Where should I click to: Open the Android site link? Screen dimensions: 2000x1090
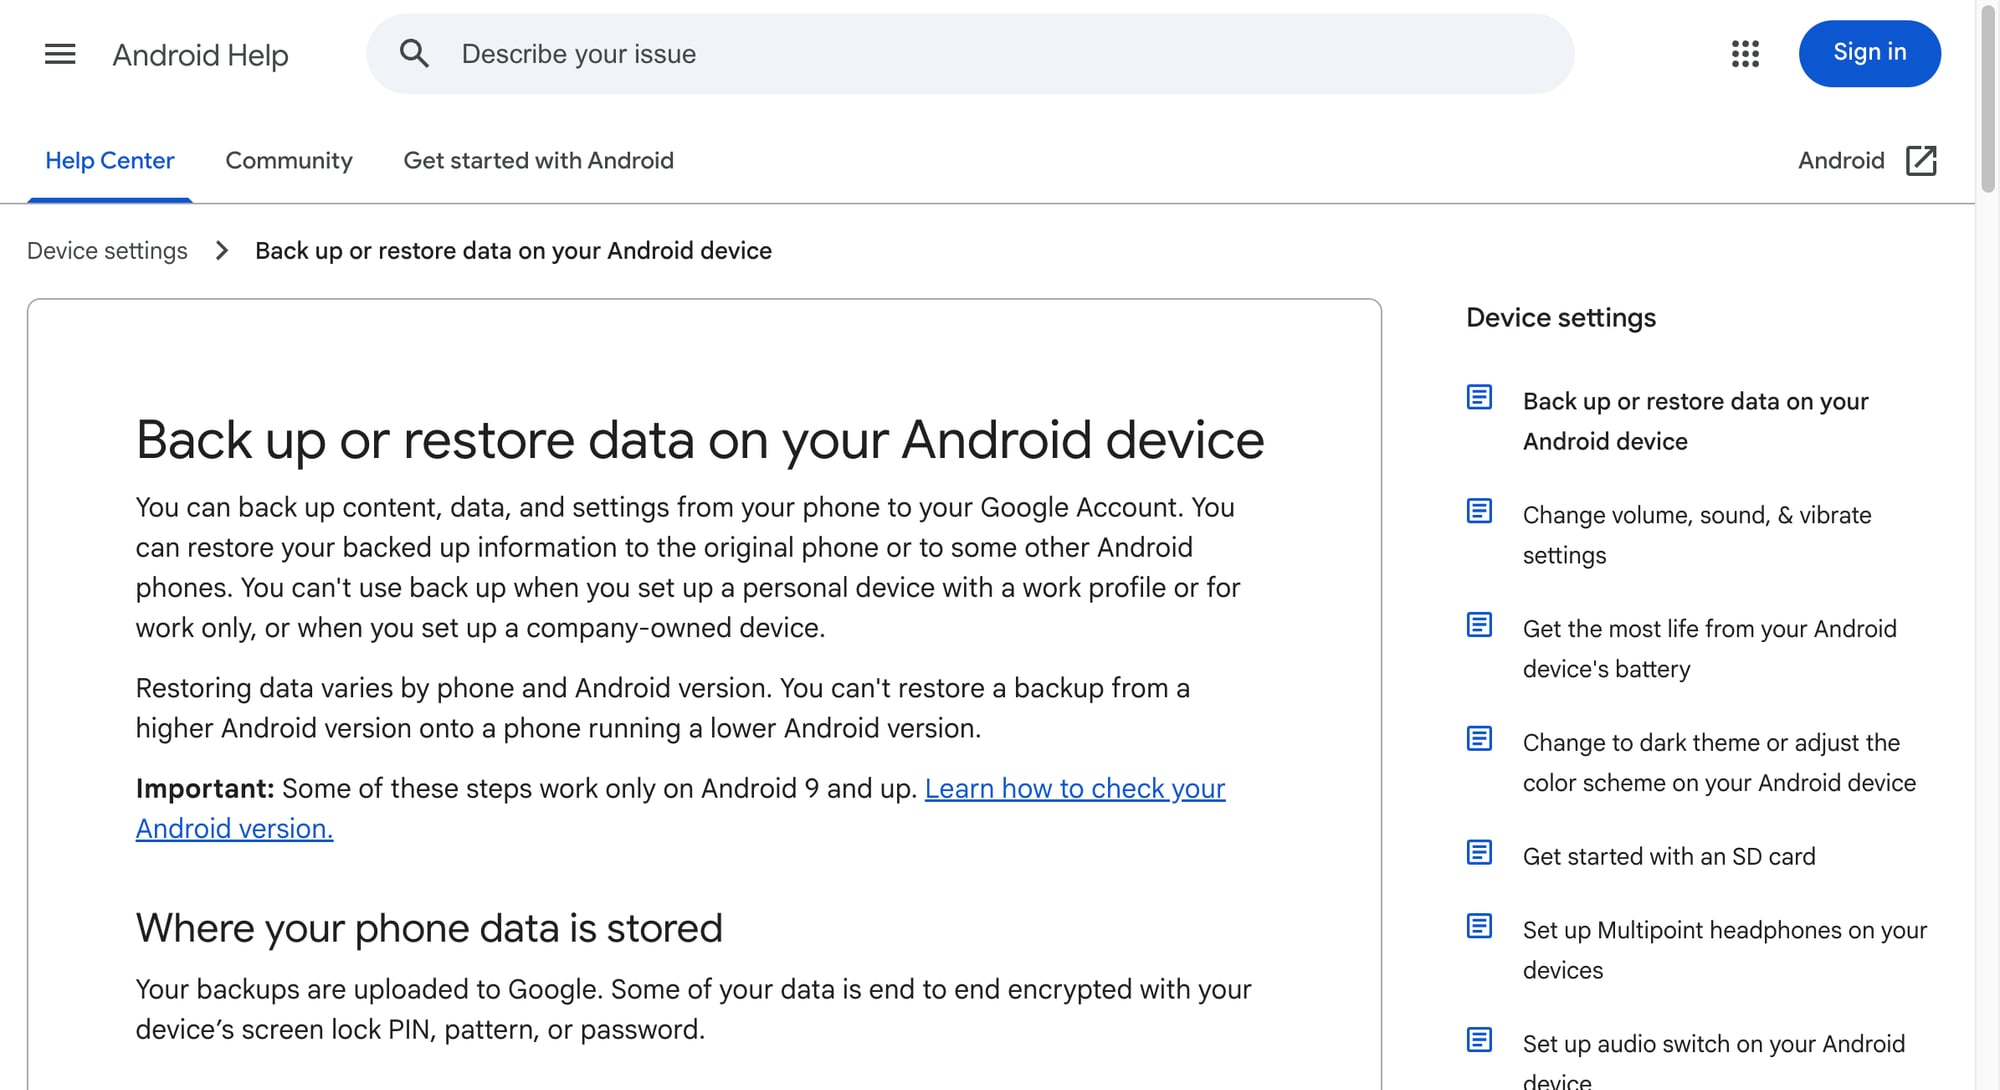pos(1841,161)
